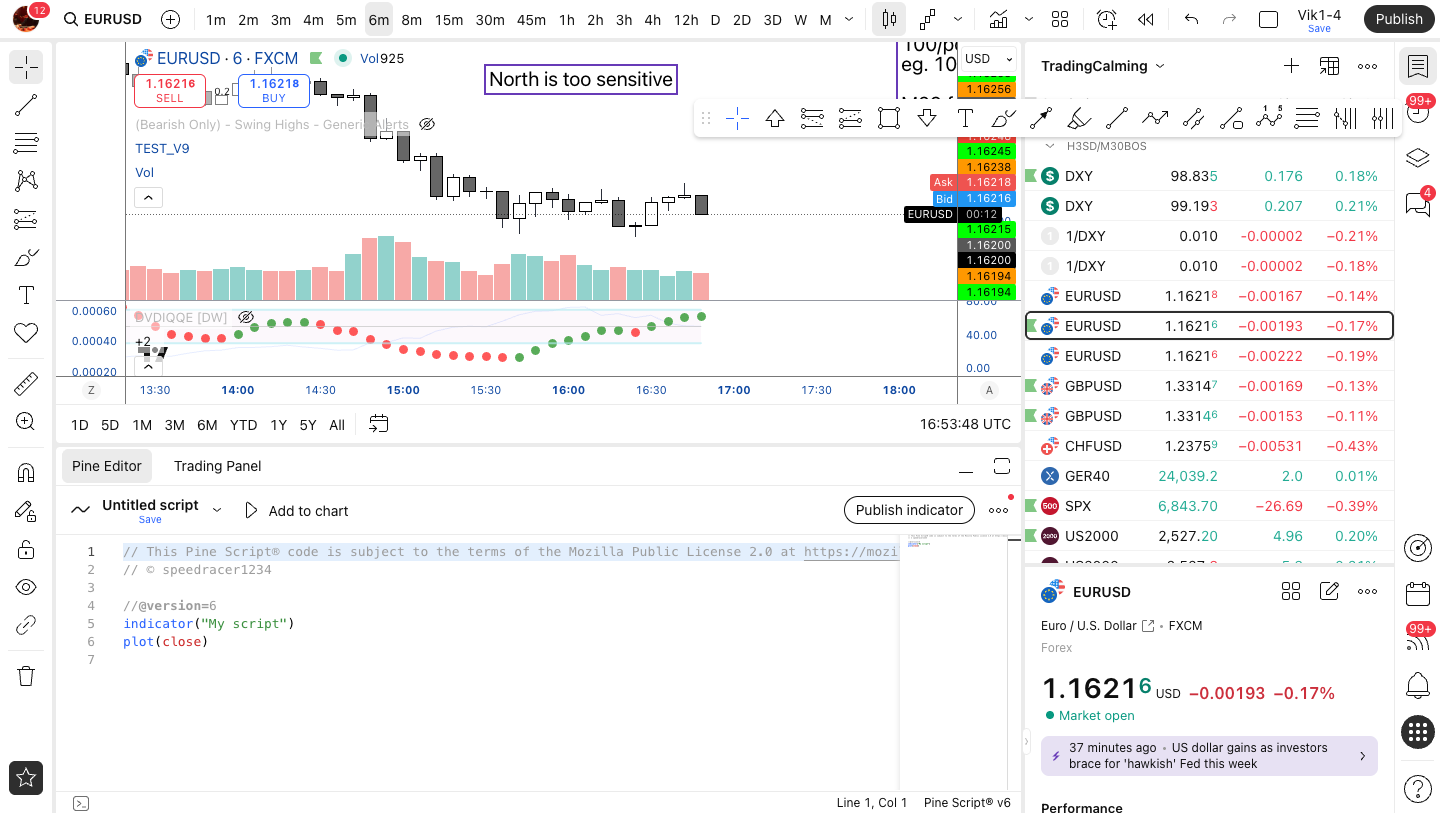
Task: Open the notifications bell icon
Action: (x=1418, y=686)
